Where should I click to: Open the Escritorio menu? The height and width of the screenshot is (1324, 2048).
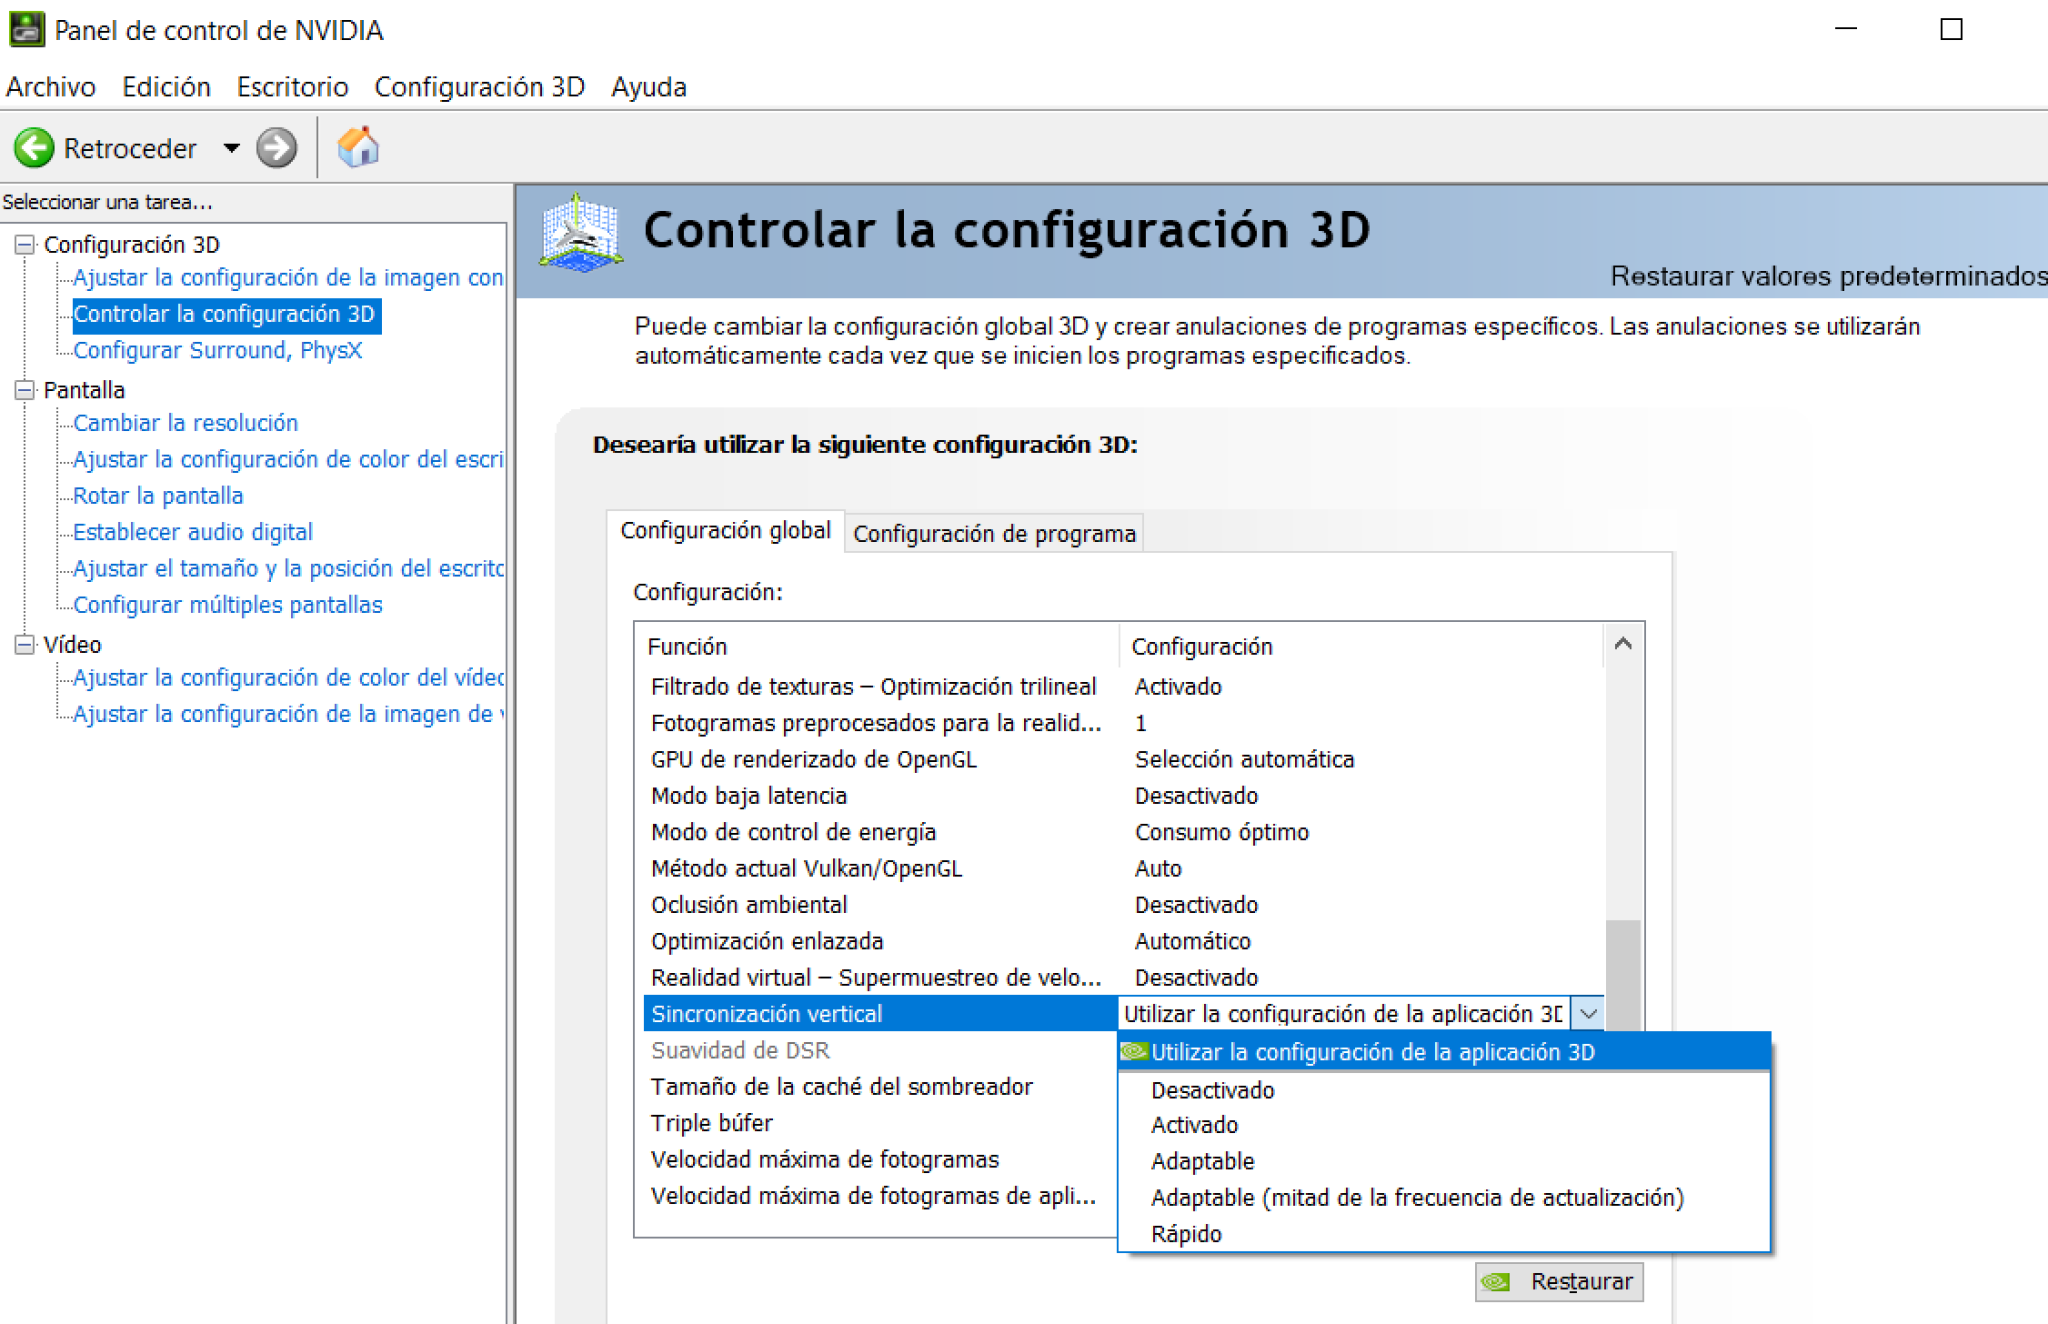[x=292, y=87]
